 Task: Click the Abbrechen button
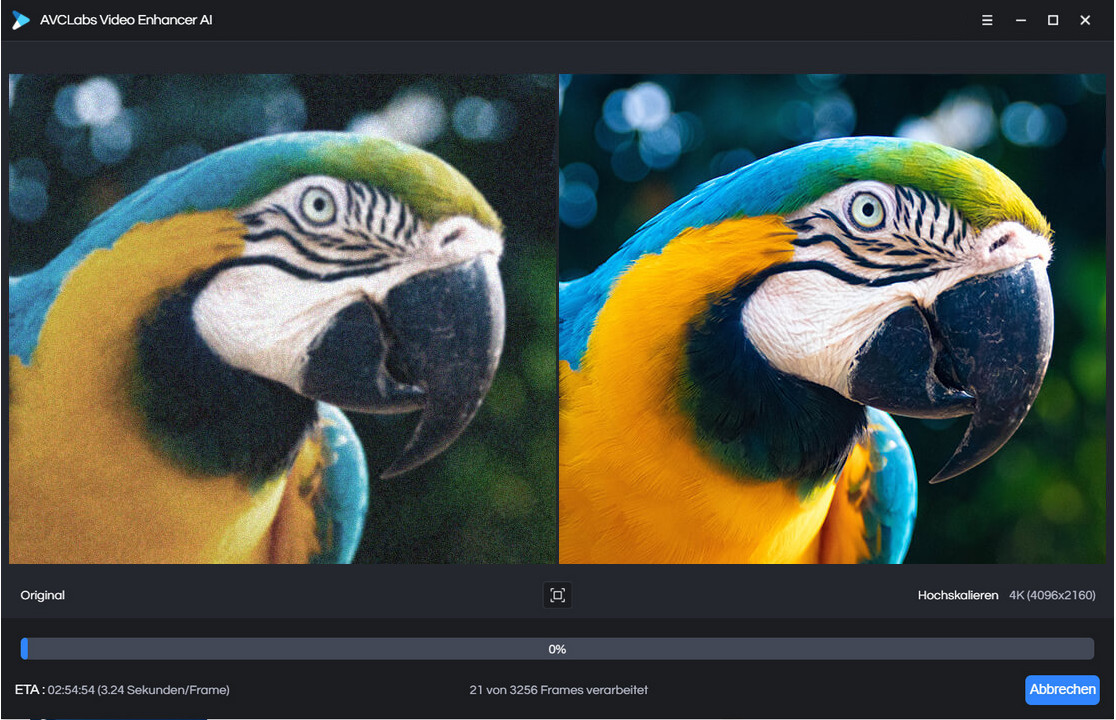(x=1062, y=689)
